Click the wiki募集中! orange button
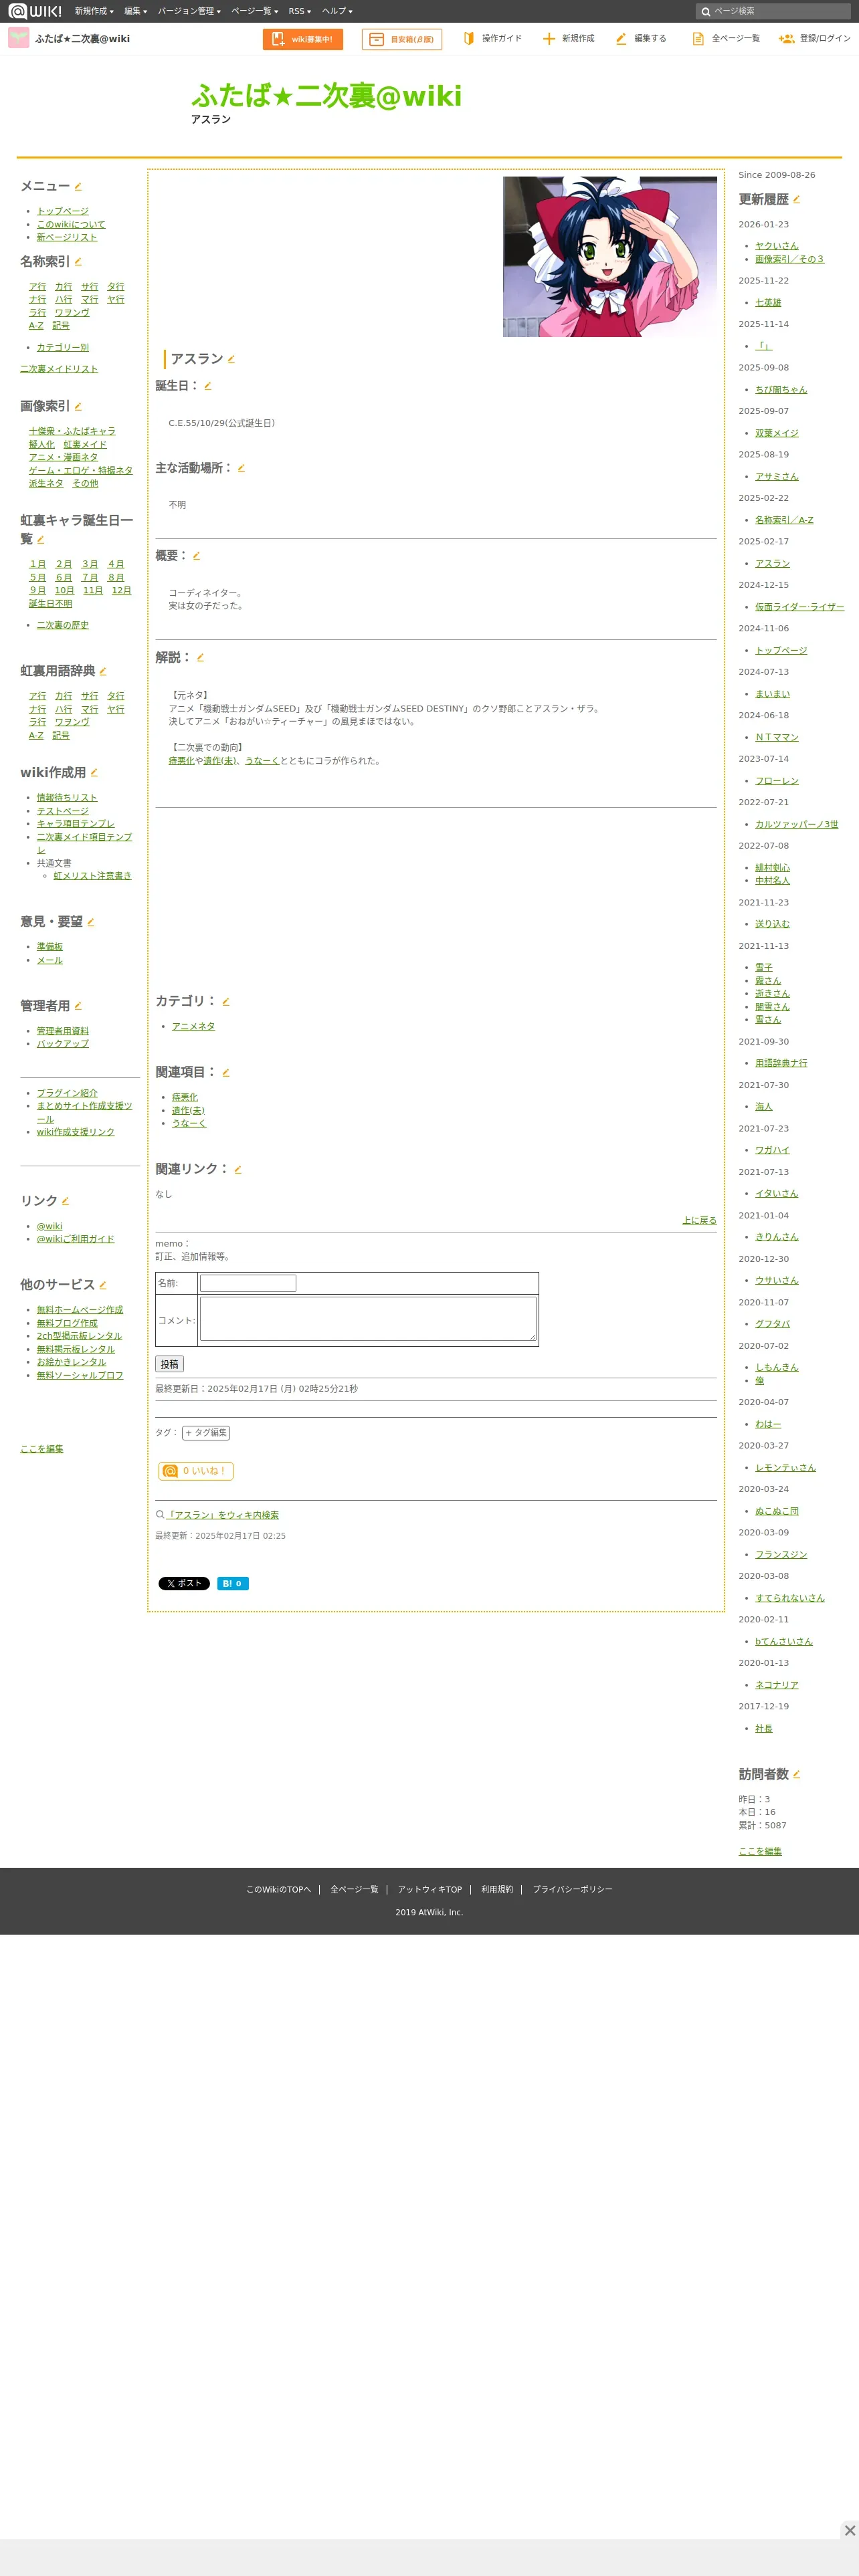 click(x=303, y=39)
